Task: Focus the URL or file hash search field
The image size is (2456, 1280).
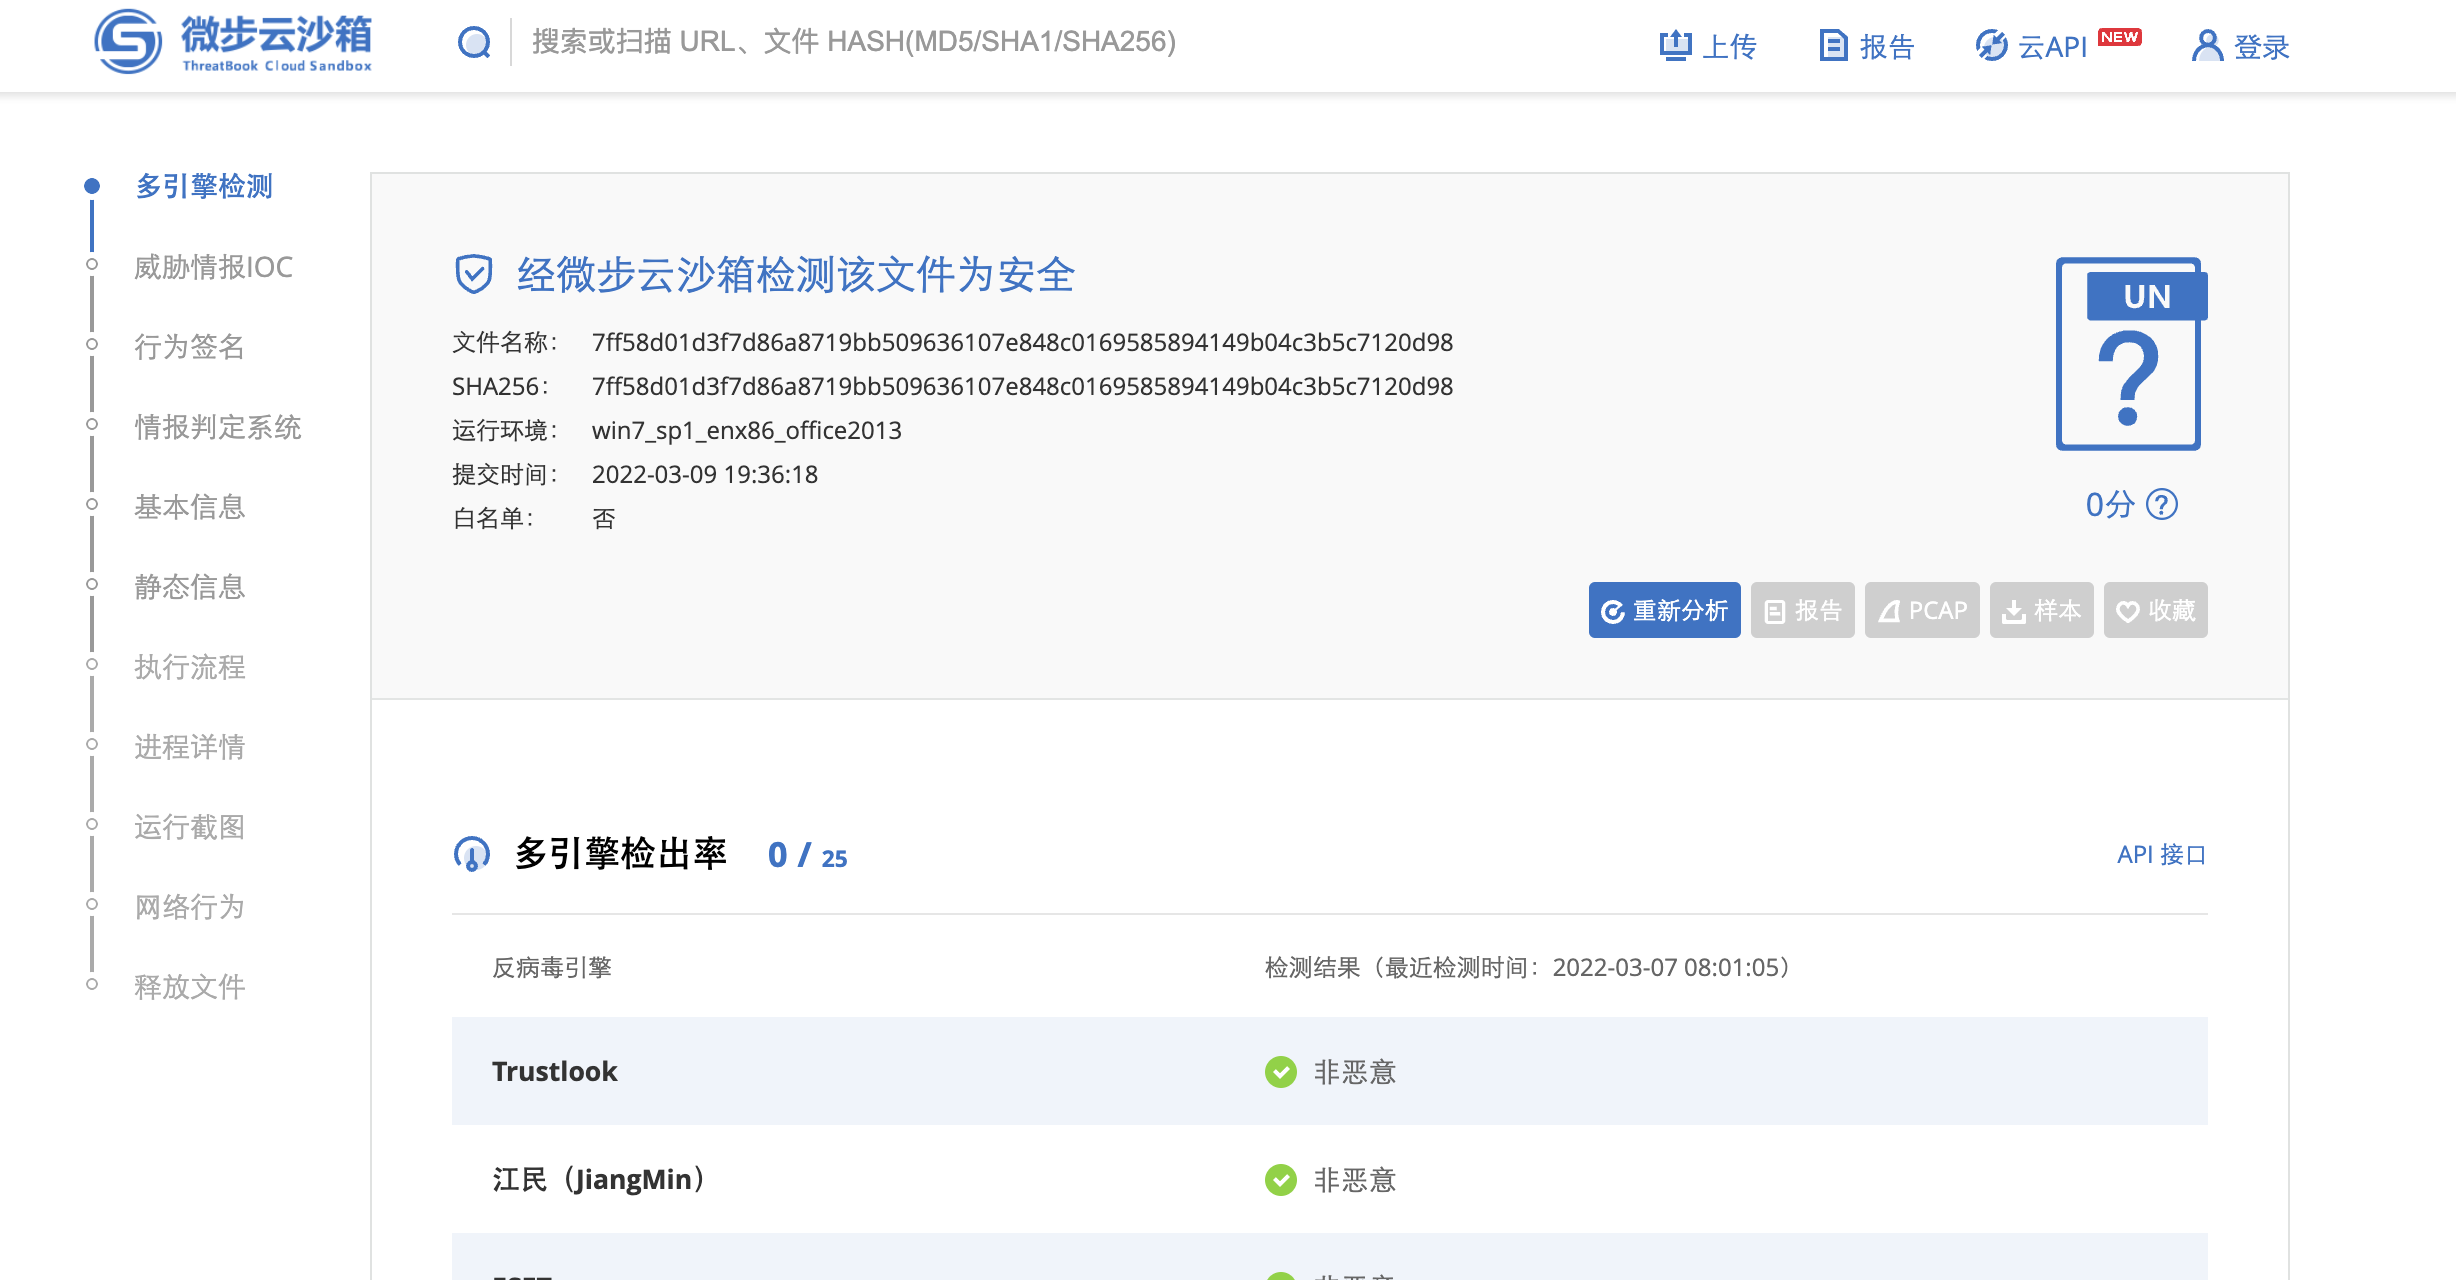Action: point(853,42)
